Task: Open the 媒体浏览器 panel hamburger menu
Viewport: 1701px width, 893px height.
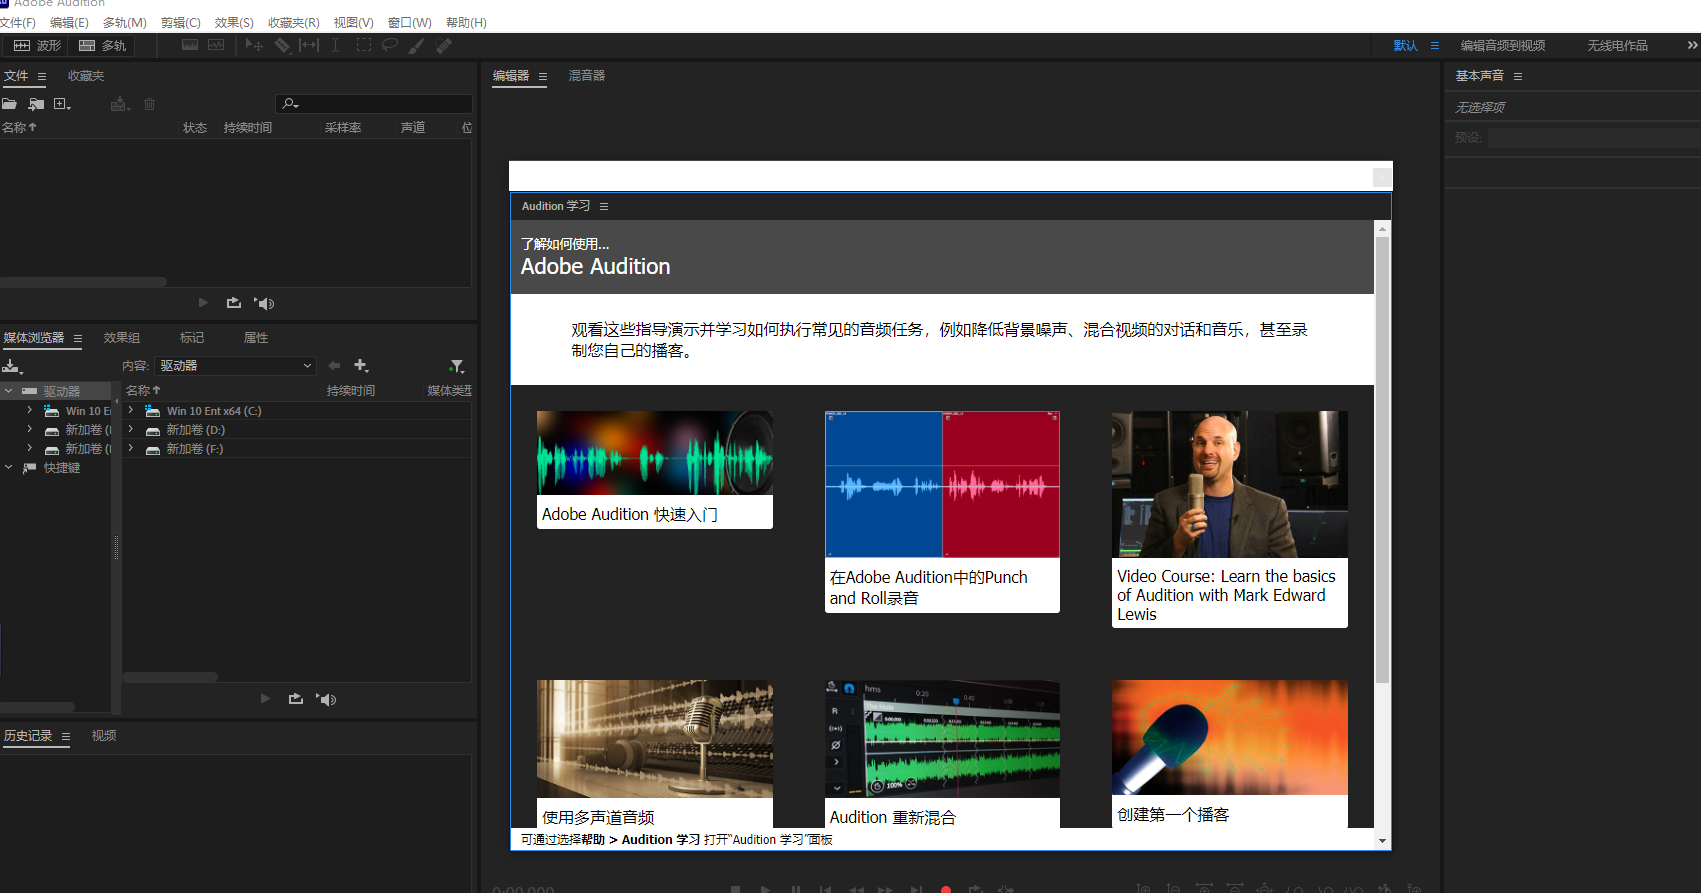Action: click(78, 338)
